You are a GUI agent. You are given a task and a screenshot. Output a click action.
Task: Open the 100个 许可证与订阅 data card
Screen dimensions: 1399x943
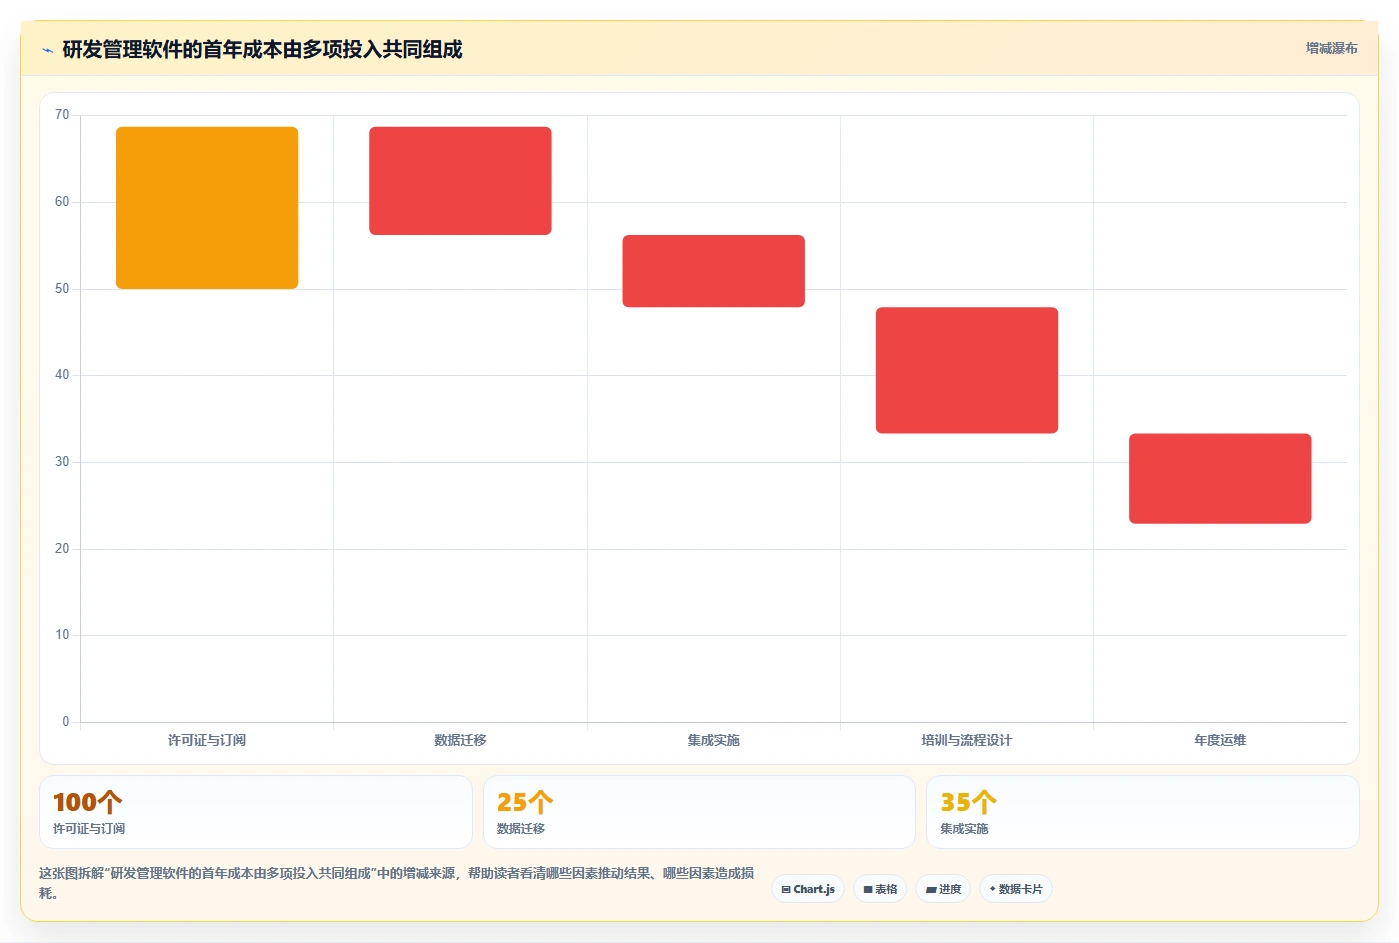pos(256,812)
